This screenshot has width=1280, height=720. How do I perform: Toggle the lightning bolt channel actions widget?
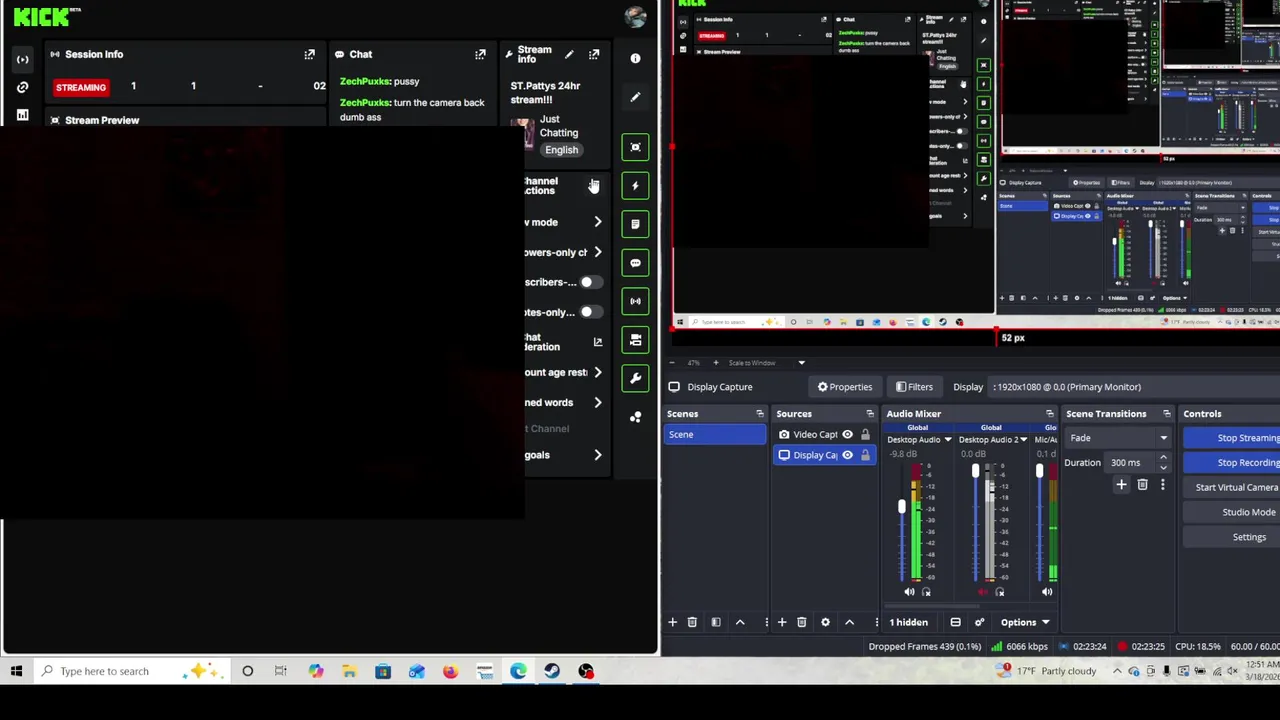click(x=635, y=185)
